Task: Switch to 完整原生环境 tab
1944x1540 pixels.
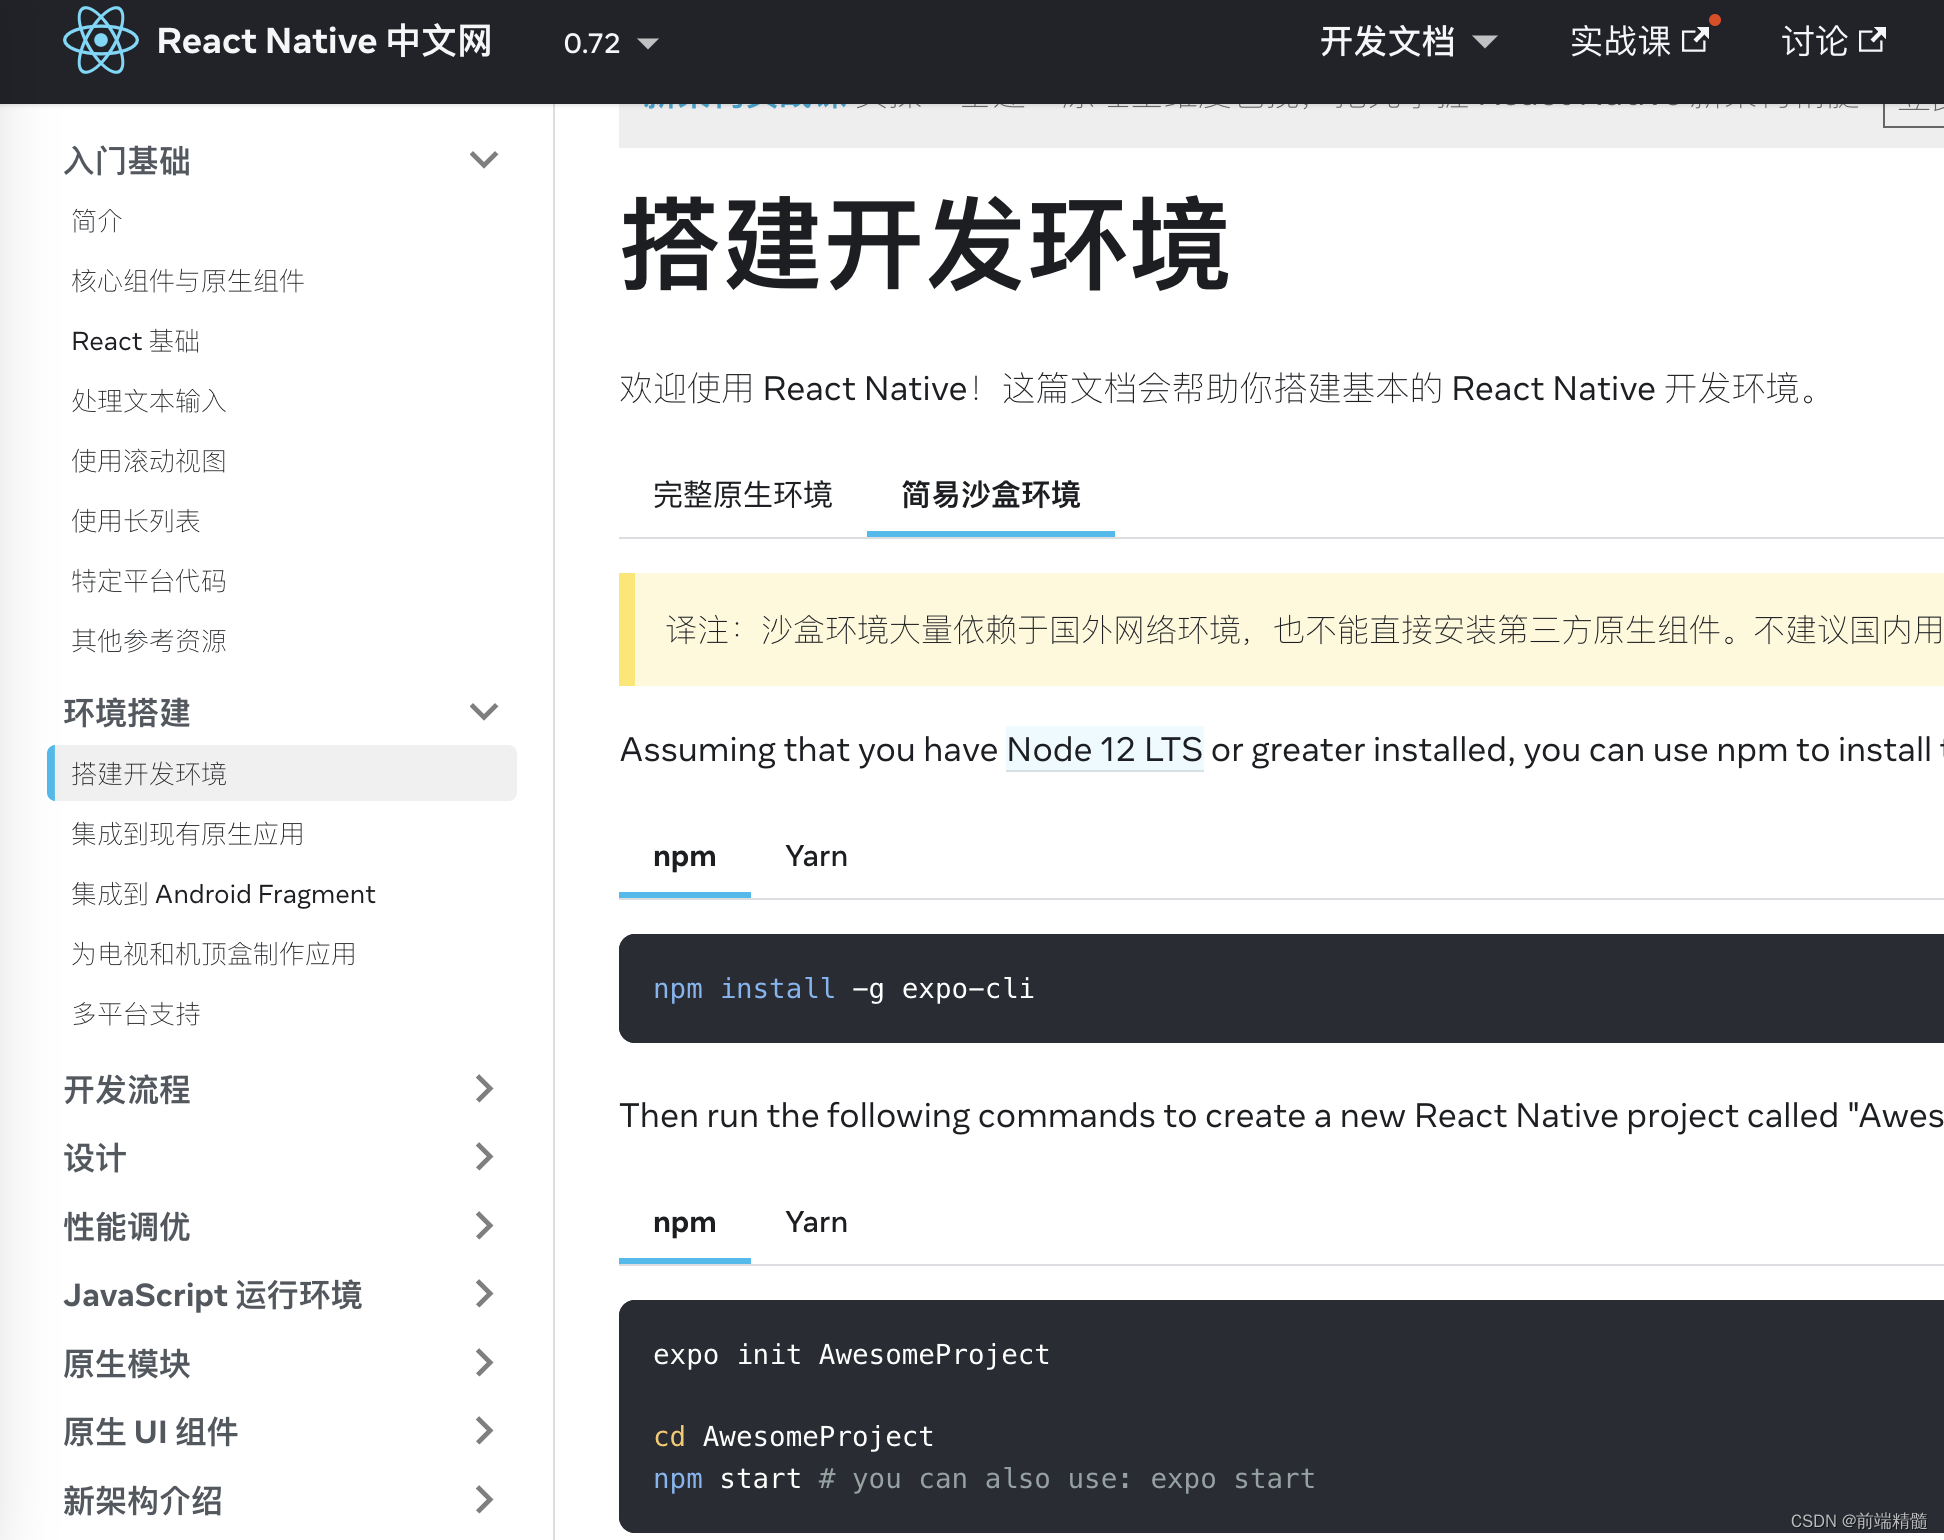Action: pyautogui.click(x=742, y=495)
